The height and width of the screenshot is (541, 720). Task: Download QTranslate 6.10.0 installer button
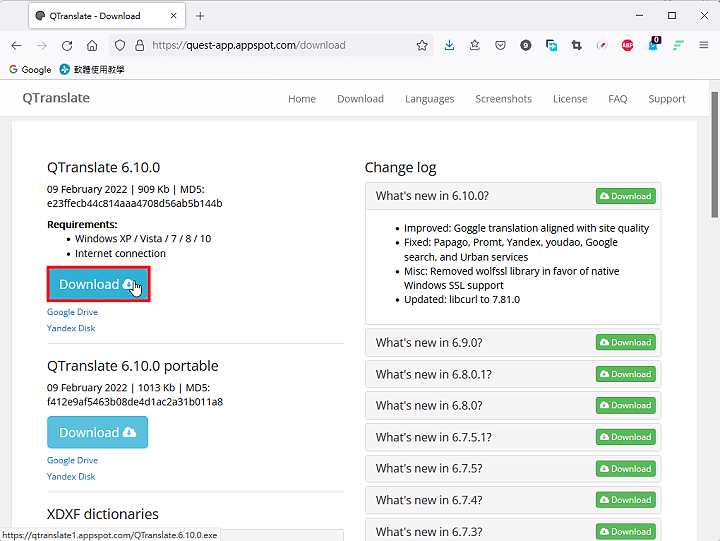point(98,284)
